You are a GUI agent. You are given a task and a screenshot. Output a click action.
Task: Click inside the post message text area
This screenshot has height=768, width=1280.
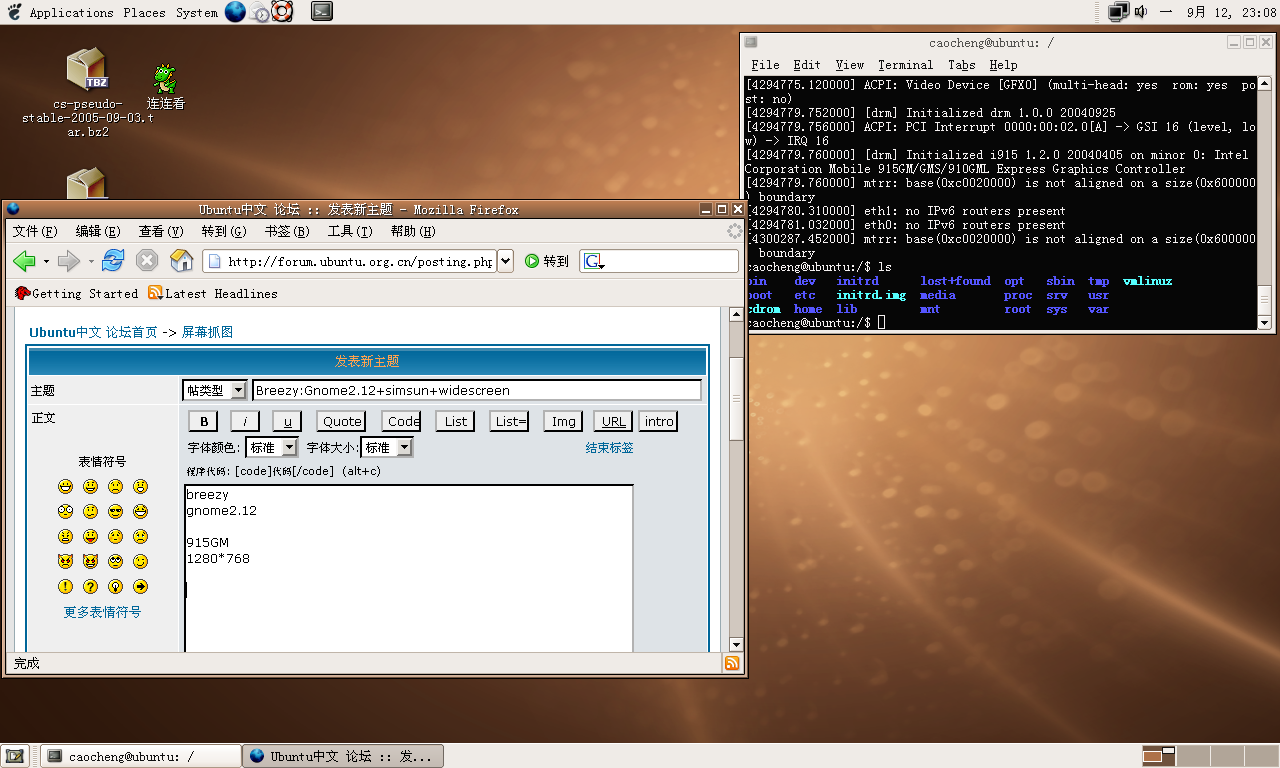point(409,568)
